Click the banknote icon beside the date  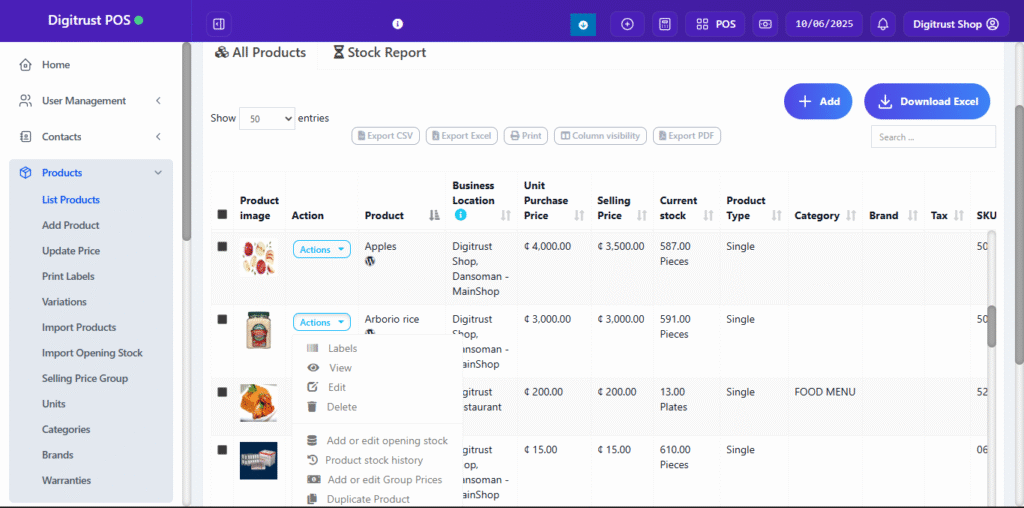[x=765, y=24]
